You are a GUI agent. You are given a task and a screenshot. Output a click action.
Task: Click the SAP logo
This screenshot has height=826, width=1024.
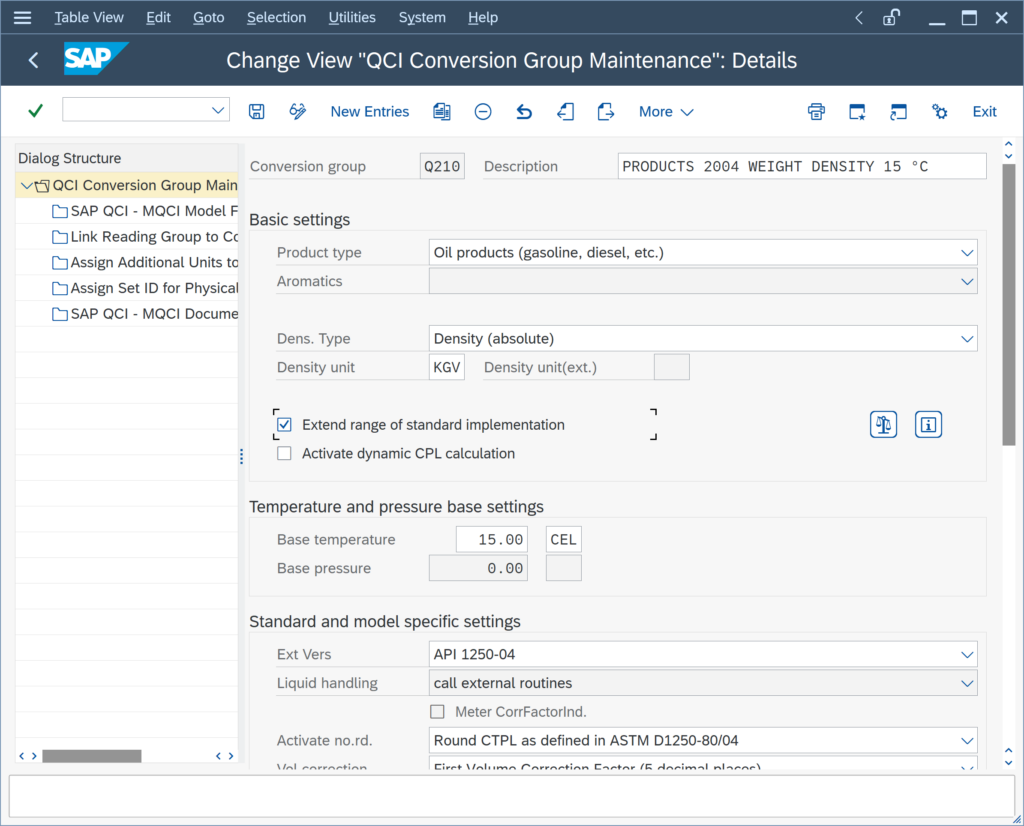[x=96, y=59]
